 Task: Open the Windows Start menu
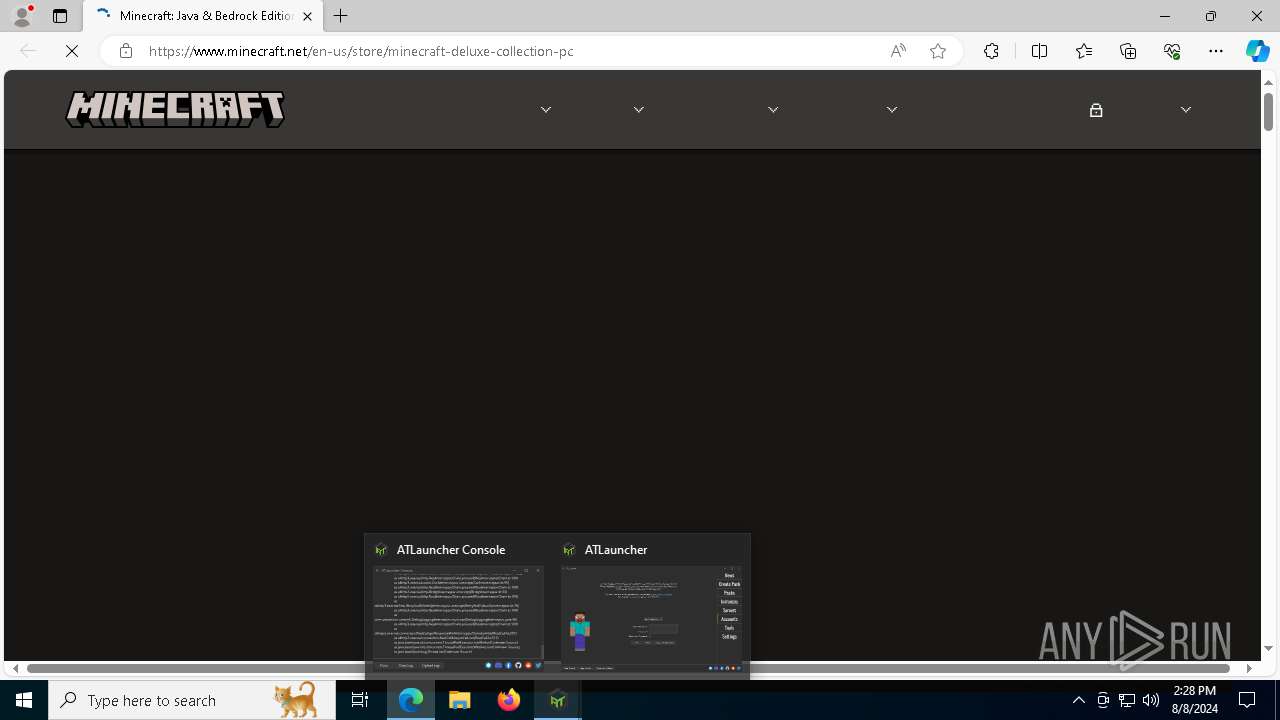coord(24,700)
